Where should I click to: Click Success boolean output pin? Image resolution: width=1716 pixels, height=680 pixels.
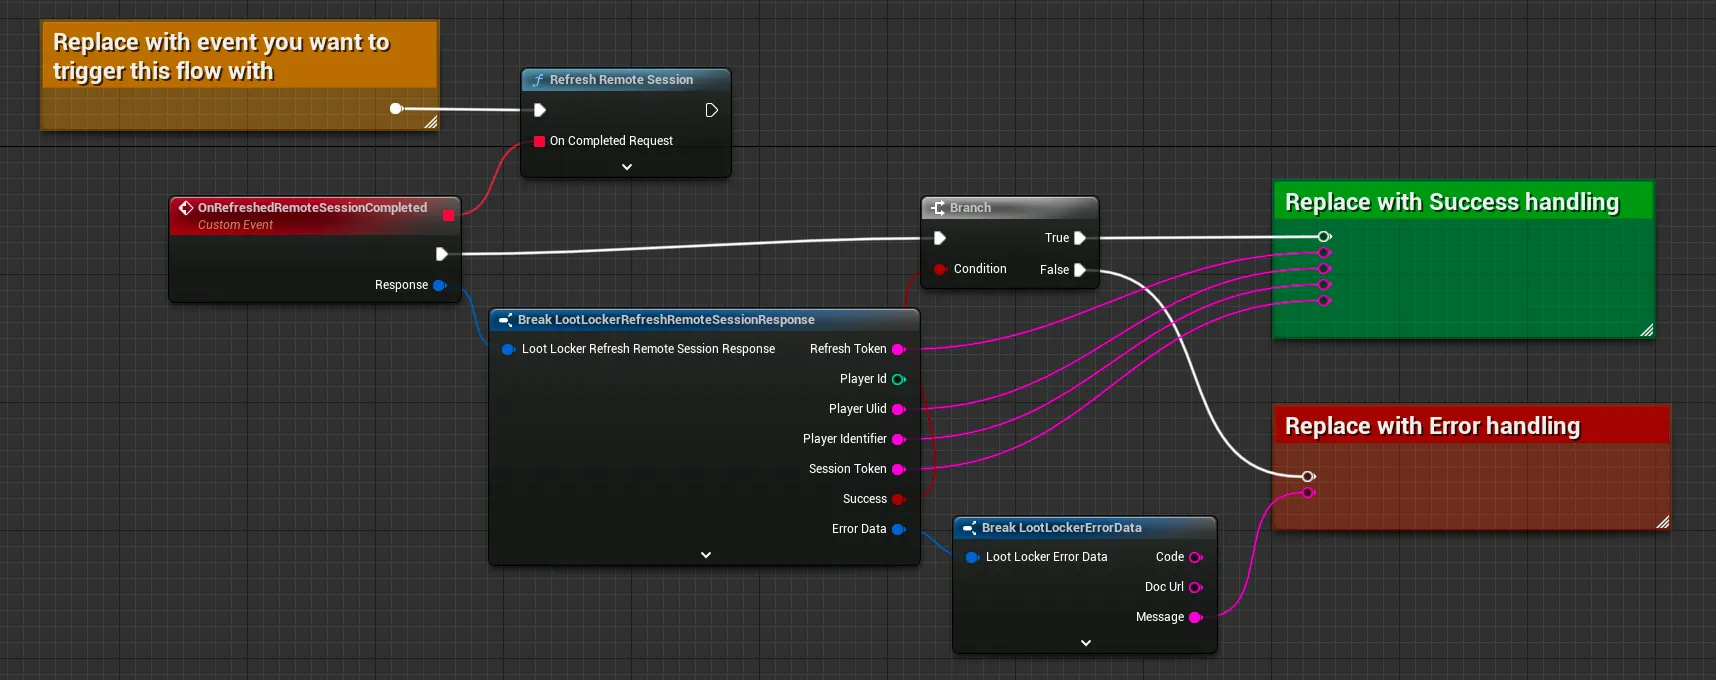click(x=898, y=499)
